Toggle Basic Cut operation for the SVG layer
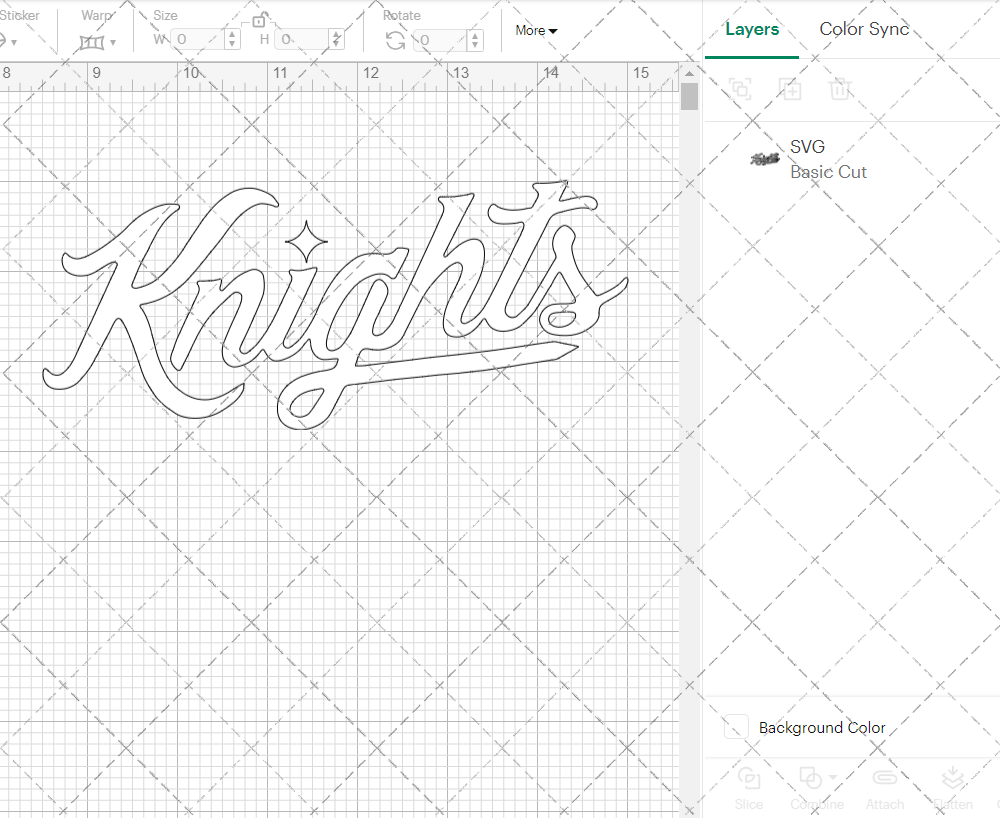1000x818 pixels. pyautogui.click(x=829, y=172)
